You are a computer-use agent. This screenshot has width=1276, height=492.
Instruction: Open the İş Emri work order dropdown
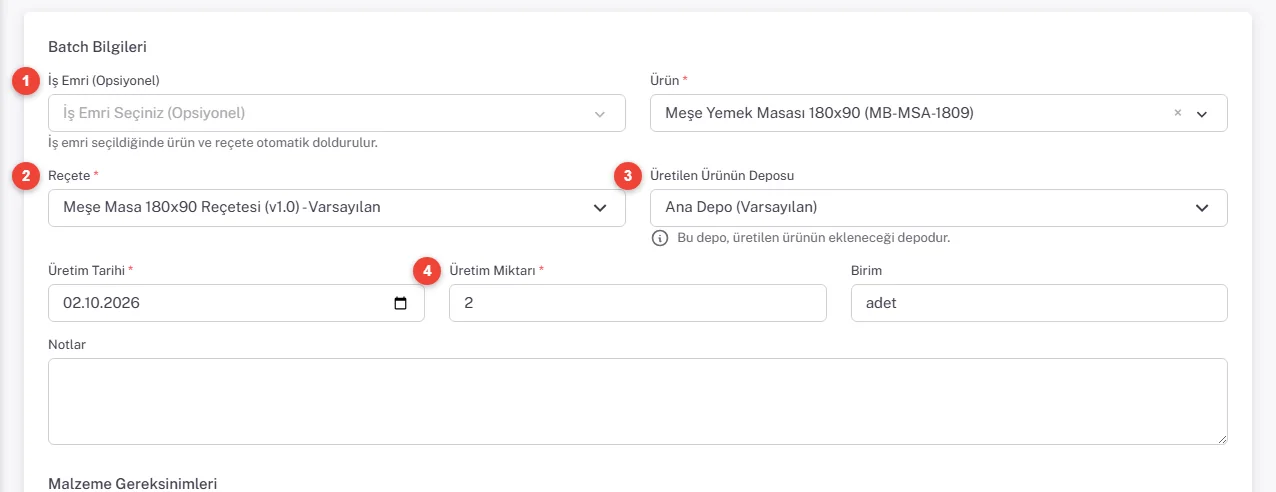click(x=337, y=113)
